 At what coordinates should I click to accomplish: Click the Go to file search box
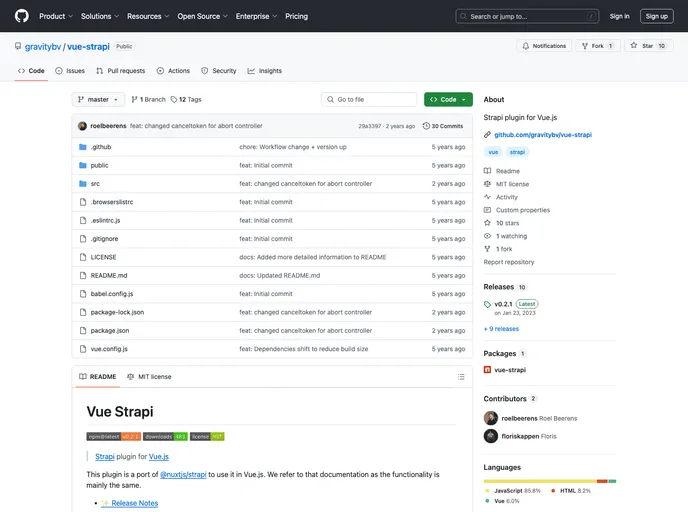(x=369, y=100)
